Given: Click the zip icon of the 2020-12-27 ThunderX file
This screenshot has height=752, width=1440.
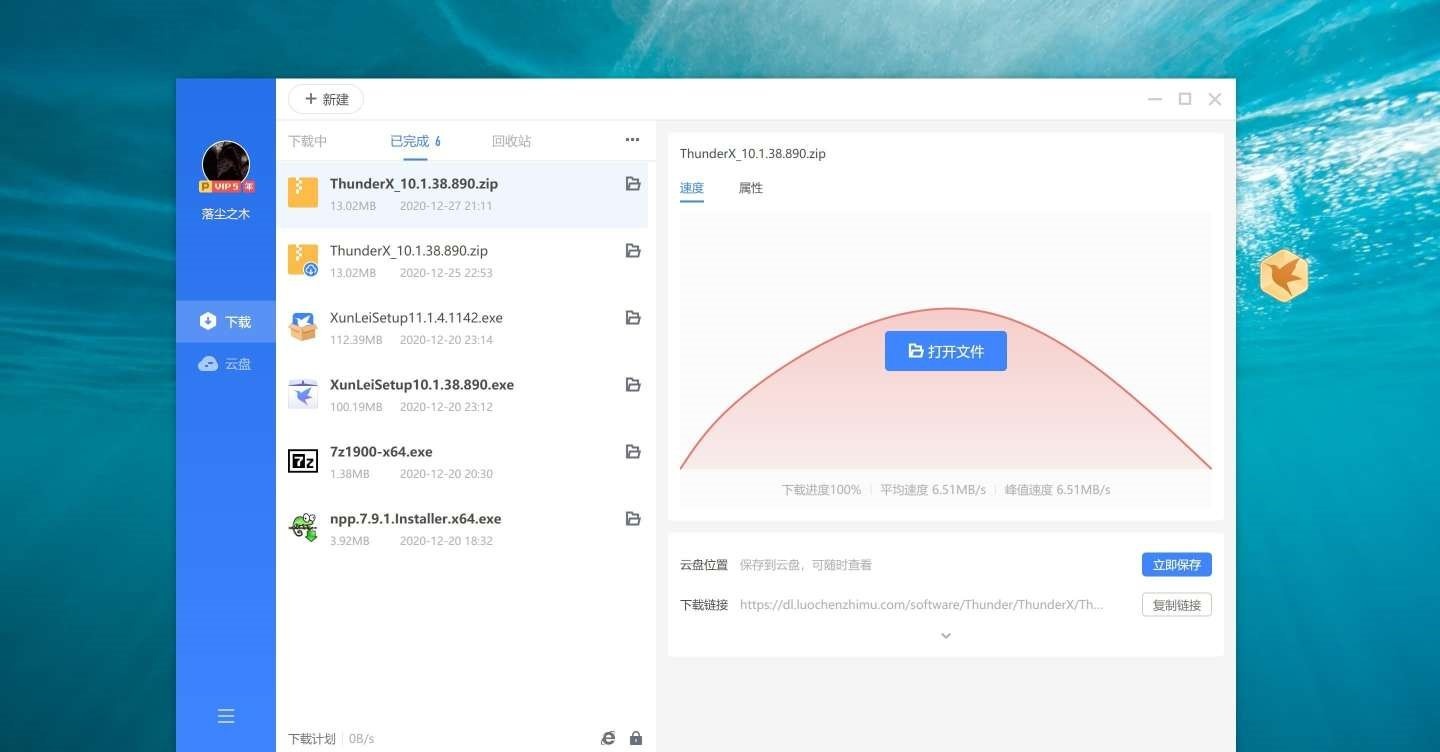Looking at the screenshot, I should coord(303,192).
